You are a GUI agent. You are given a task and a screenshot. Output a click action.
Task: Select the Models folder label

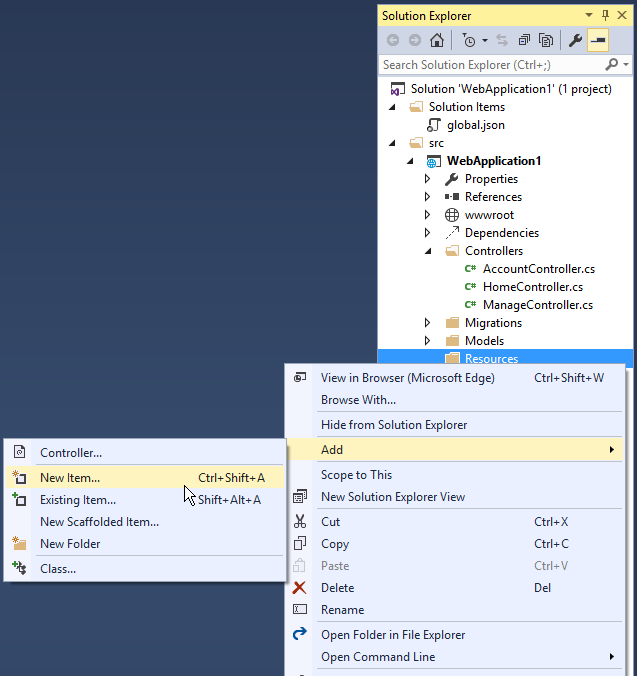click(484, 341)
